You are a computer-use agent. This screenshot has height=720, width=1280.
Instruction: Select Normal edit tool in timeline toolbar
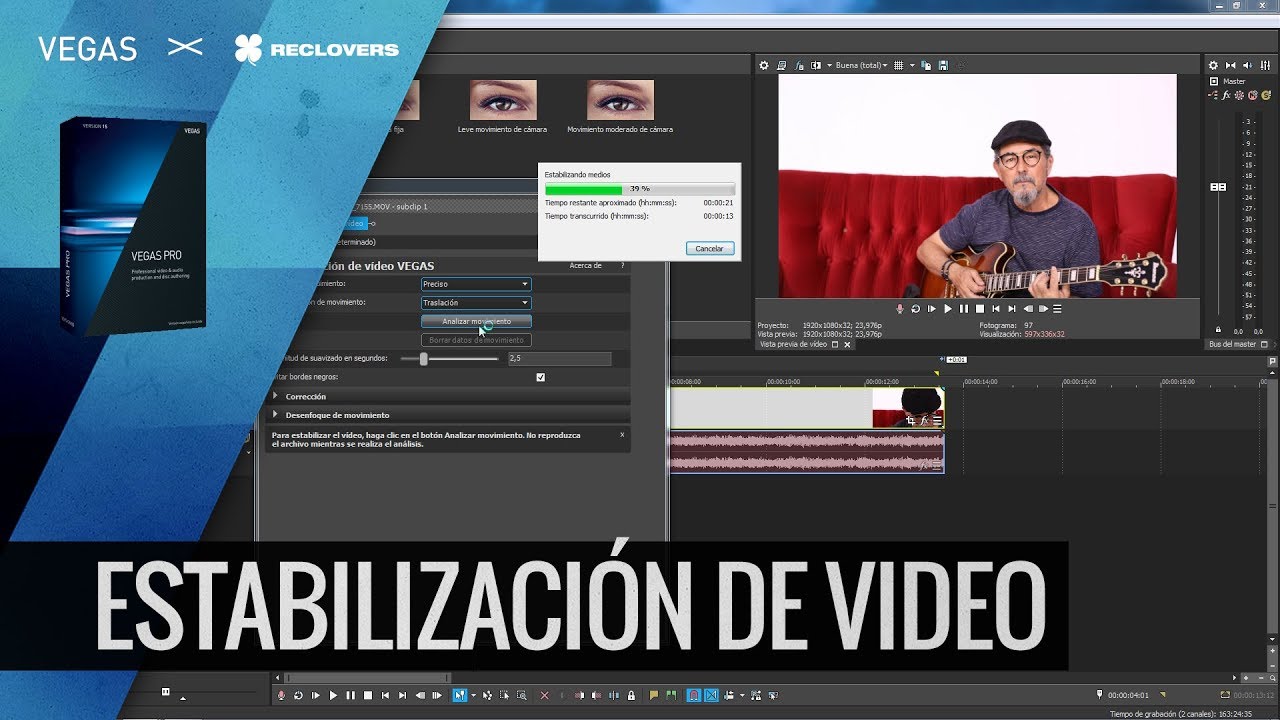tap(459, 695)
